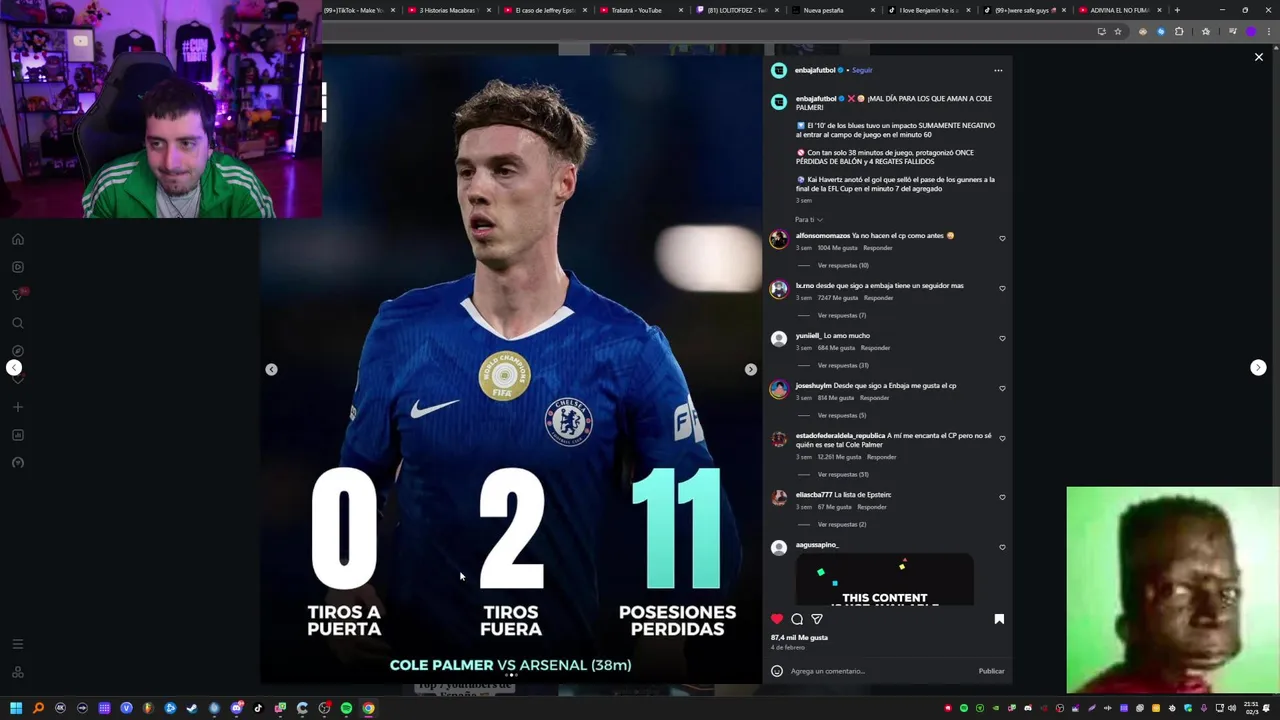
Task: Click the comment bubble icon
Action: [x=797, y=619]
